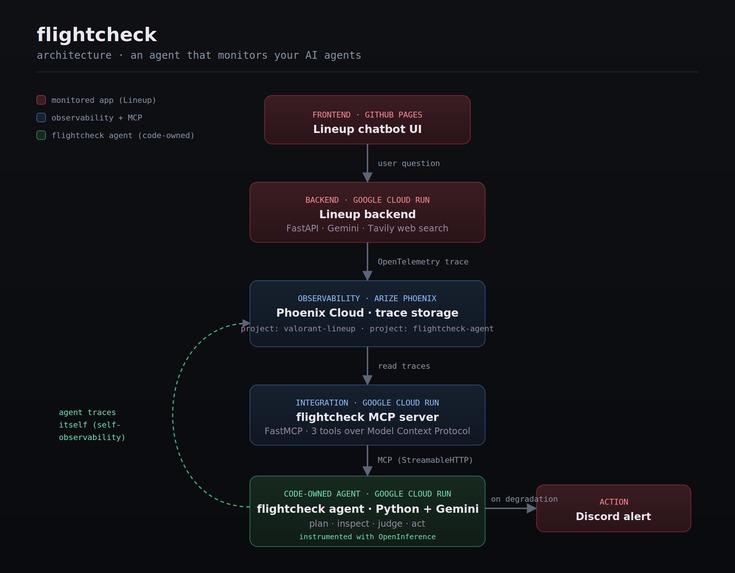The width and height of the screenshot is (735, 573).
Task: Click 'CODE-OWNED AGENT · GOOGLE CLOUD RUN' heading
Action: pyautogui.click(x=368, y=494)
